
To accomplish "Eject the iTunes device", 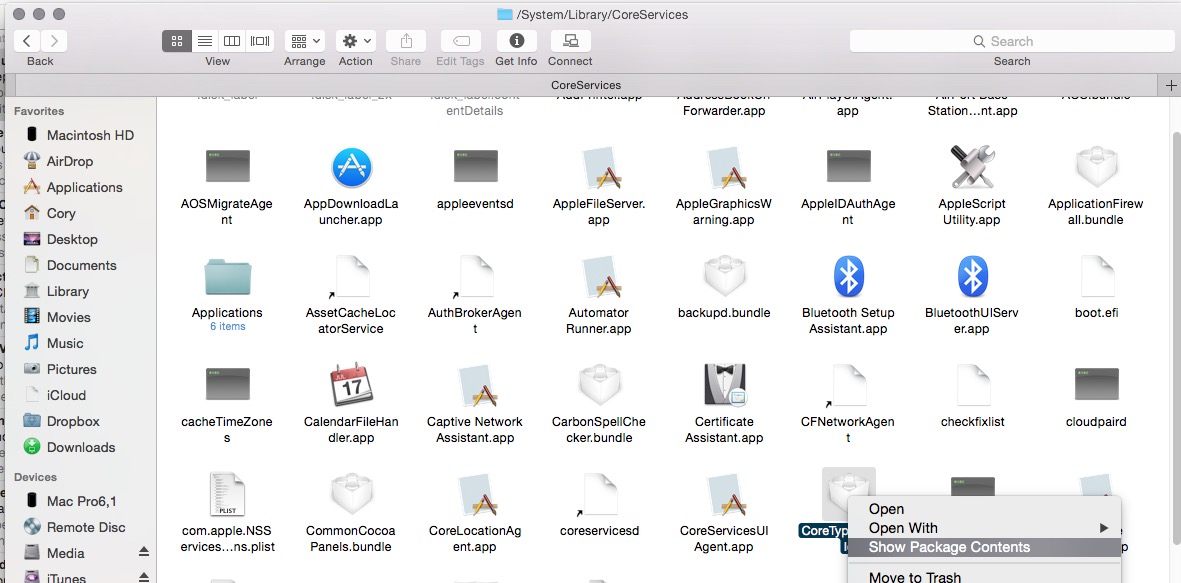I will click(144, 578).
